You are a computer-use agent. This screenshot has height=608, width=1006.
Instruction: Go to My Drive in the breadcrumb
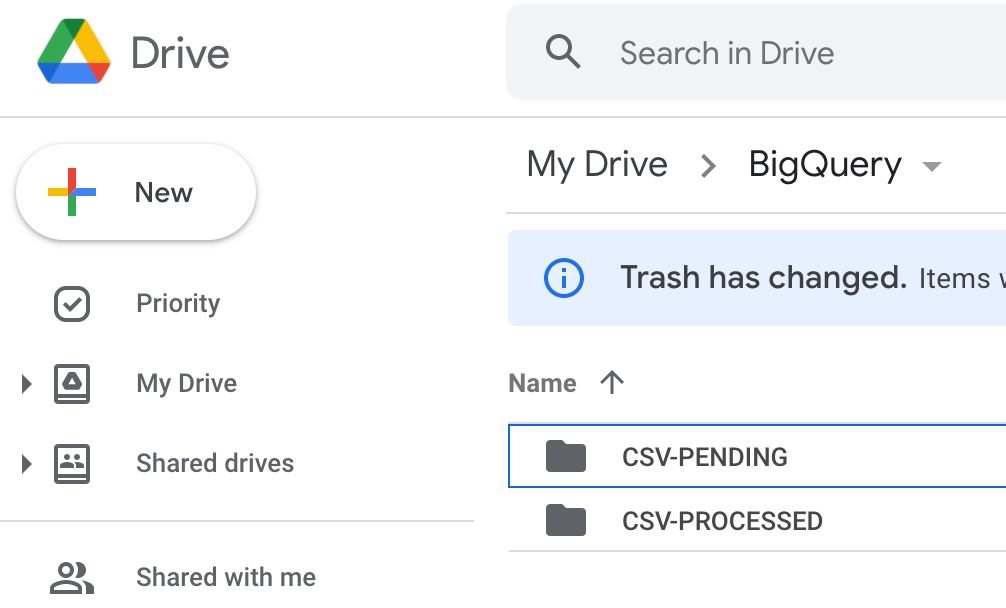(x=597, y=164)
